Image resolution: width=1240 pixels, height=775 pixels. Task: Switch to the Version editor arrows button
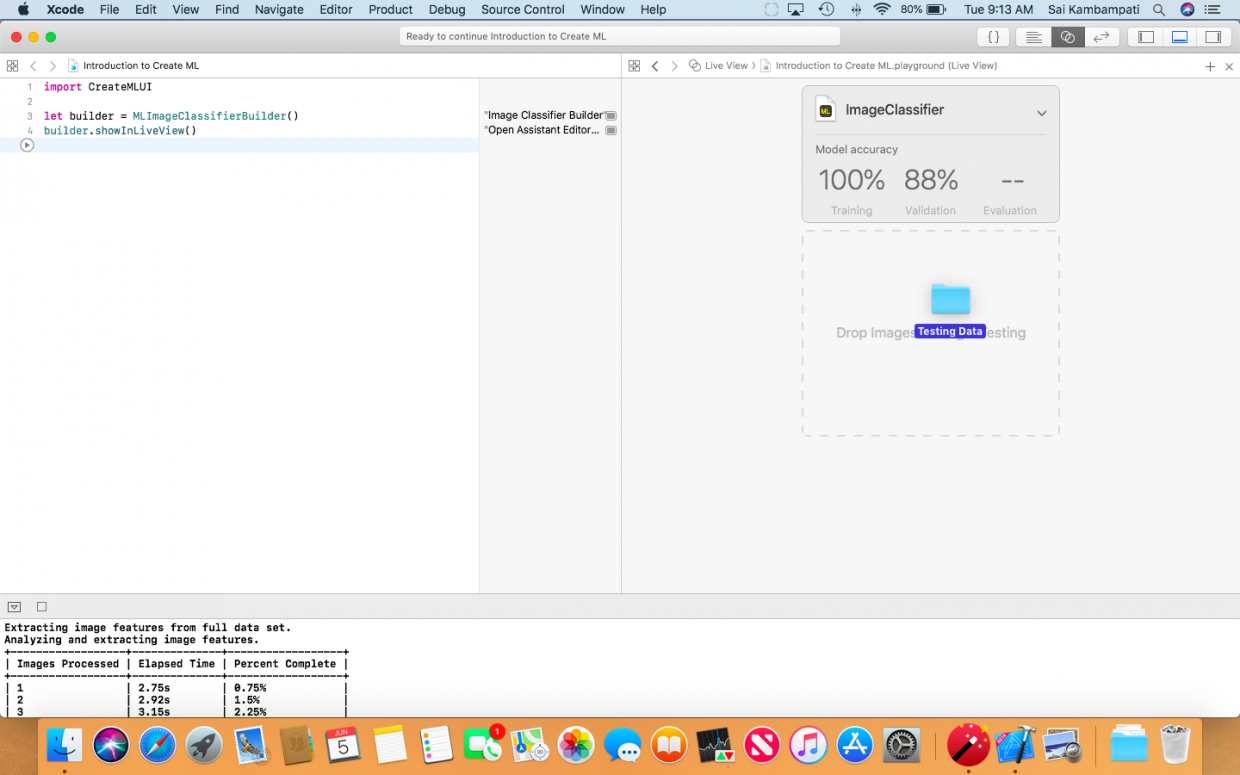click(1101, 37)
